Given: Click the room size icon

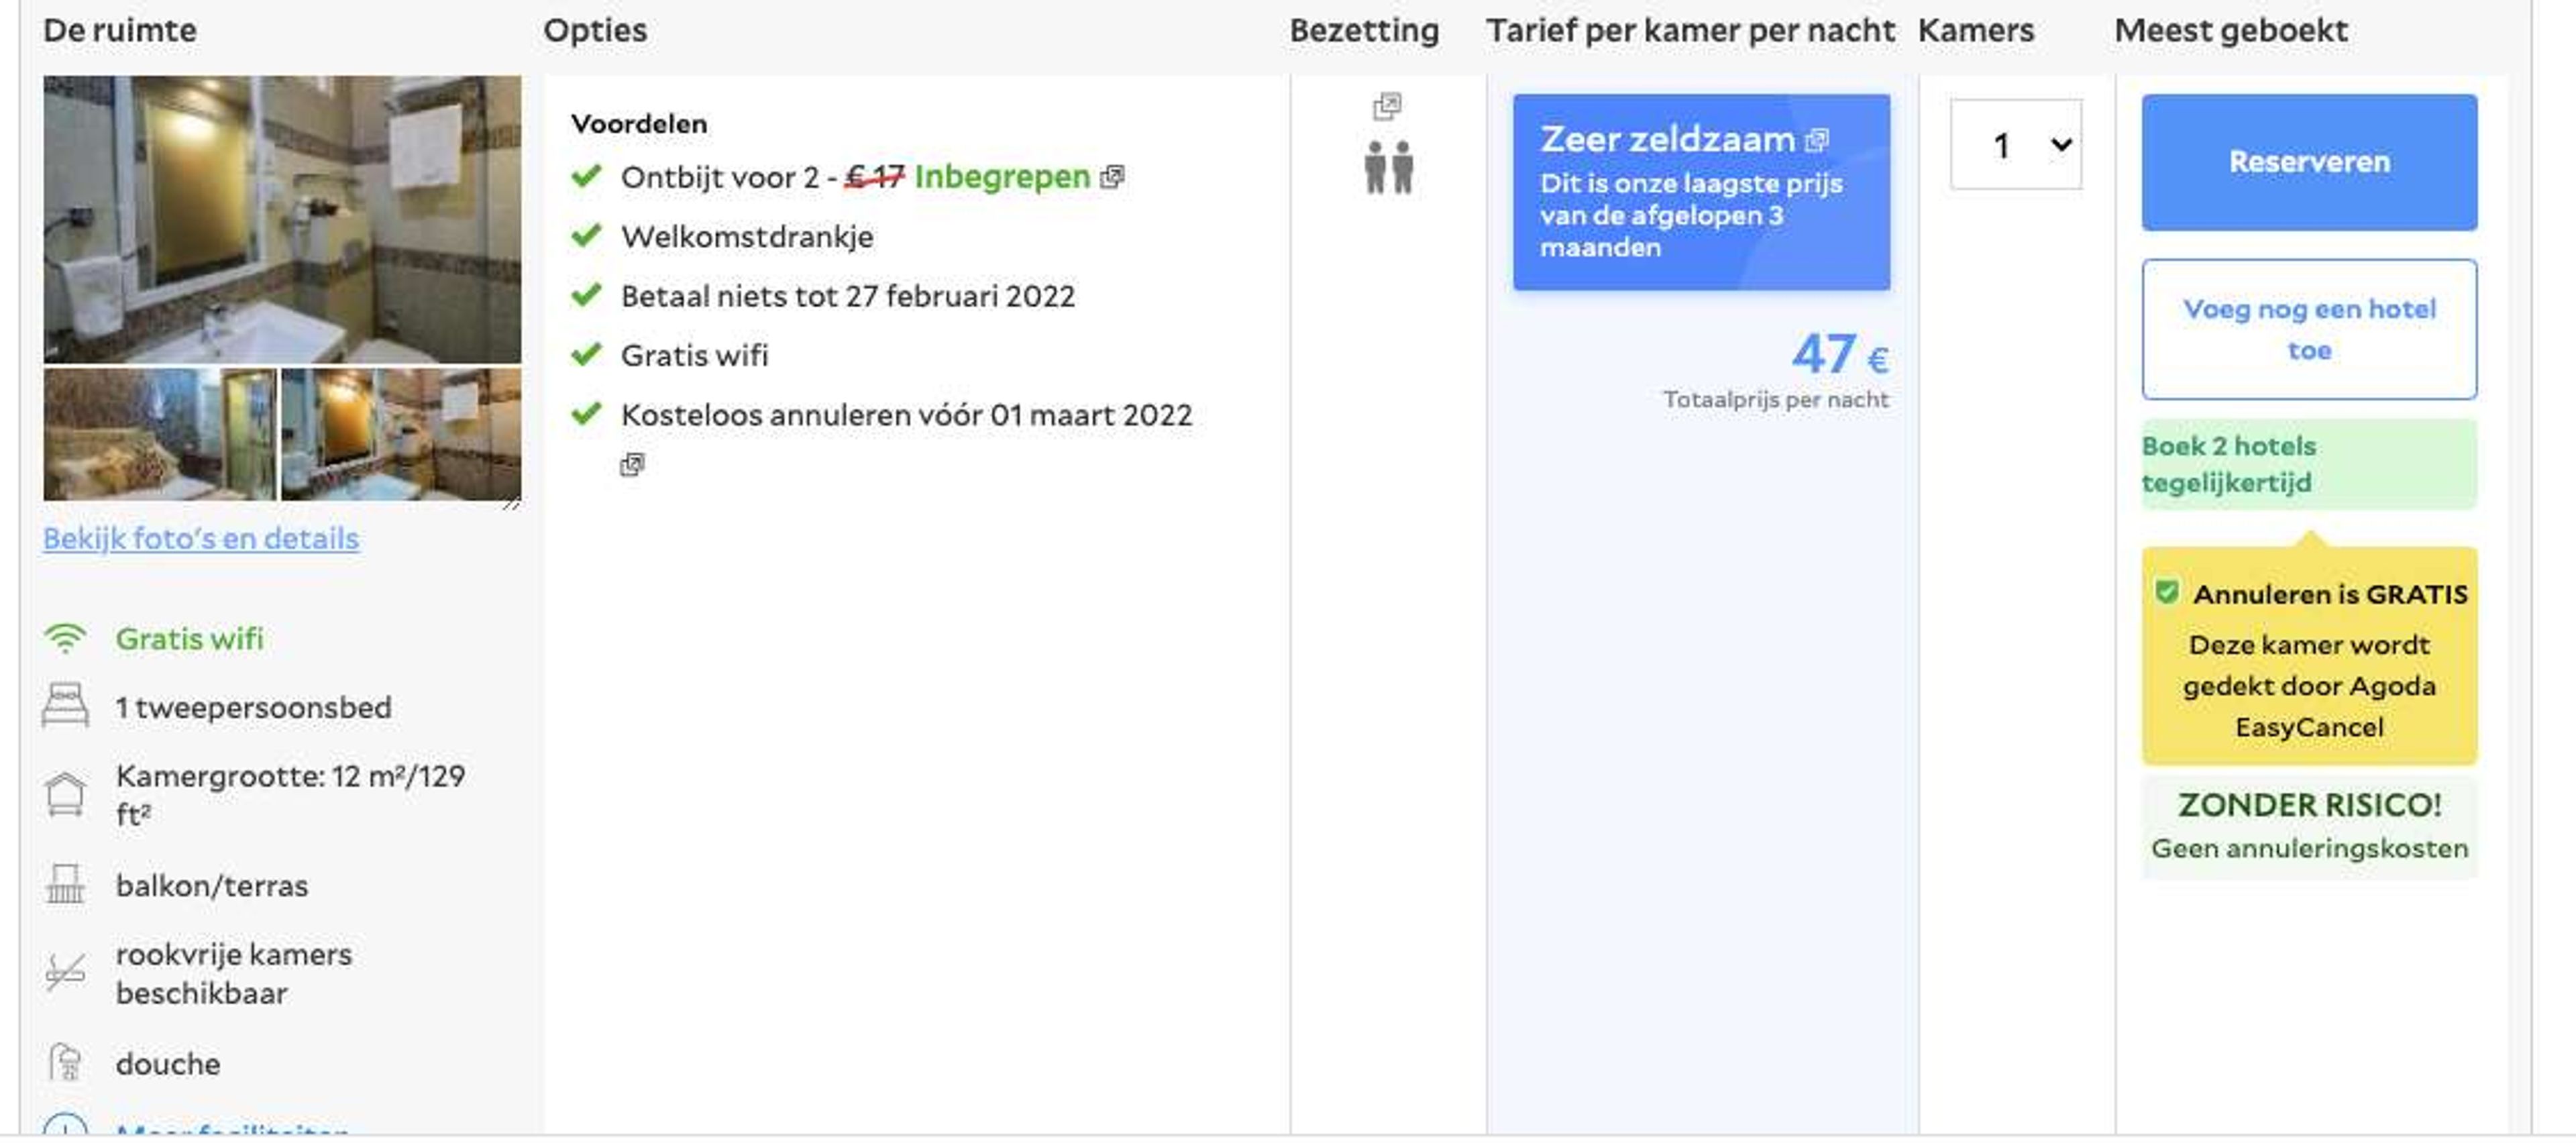Looking at the screenshot, I should click(x=66, y=795).
